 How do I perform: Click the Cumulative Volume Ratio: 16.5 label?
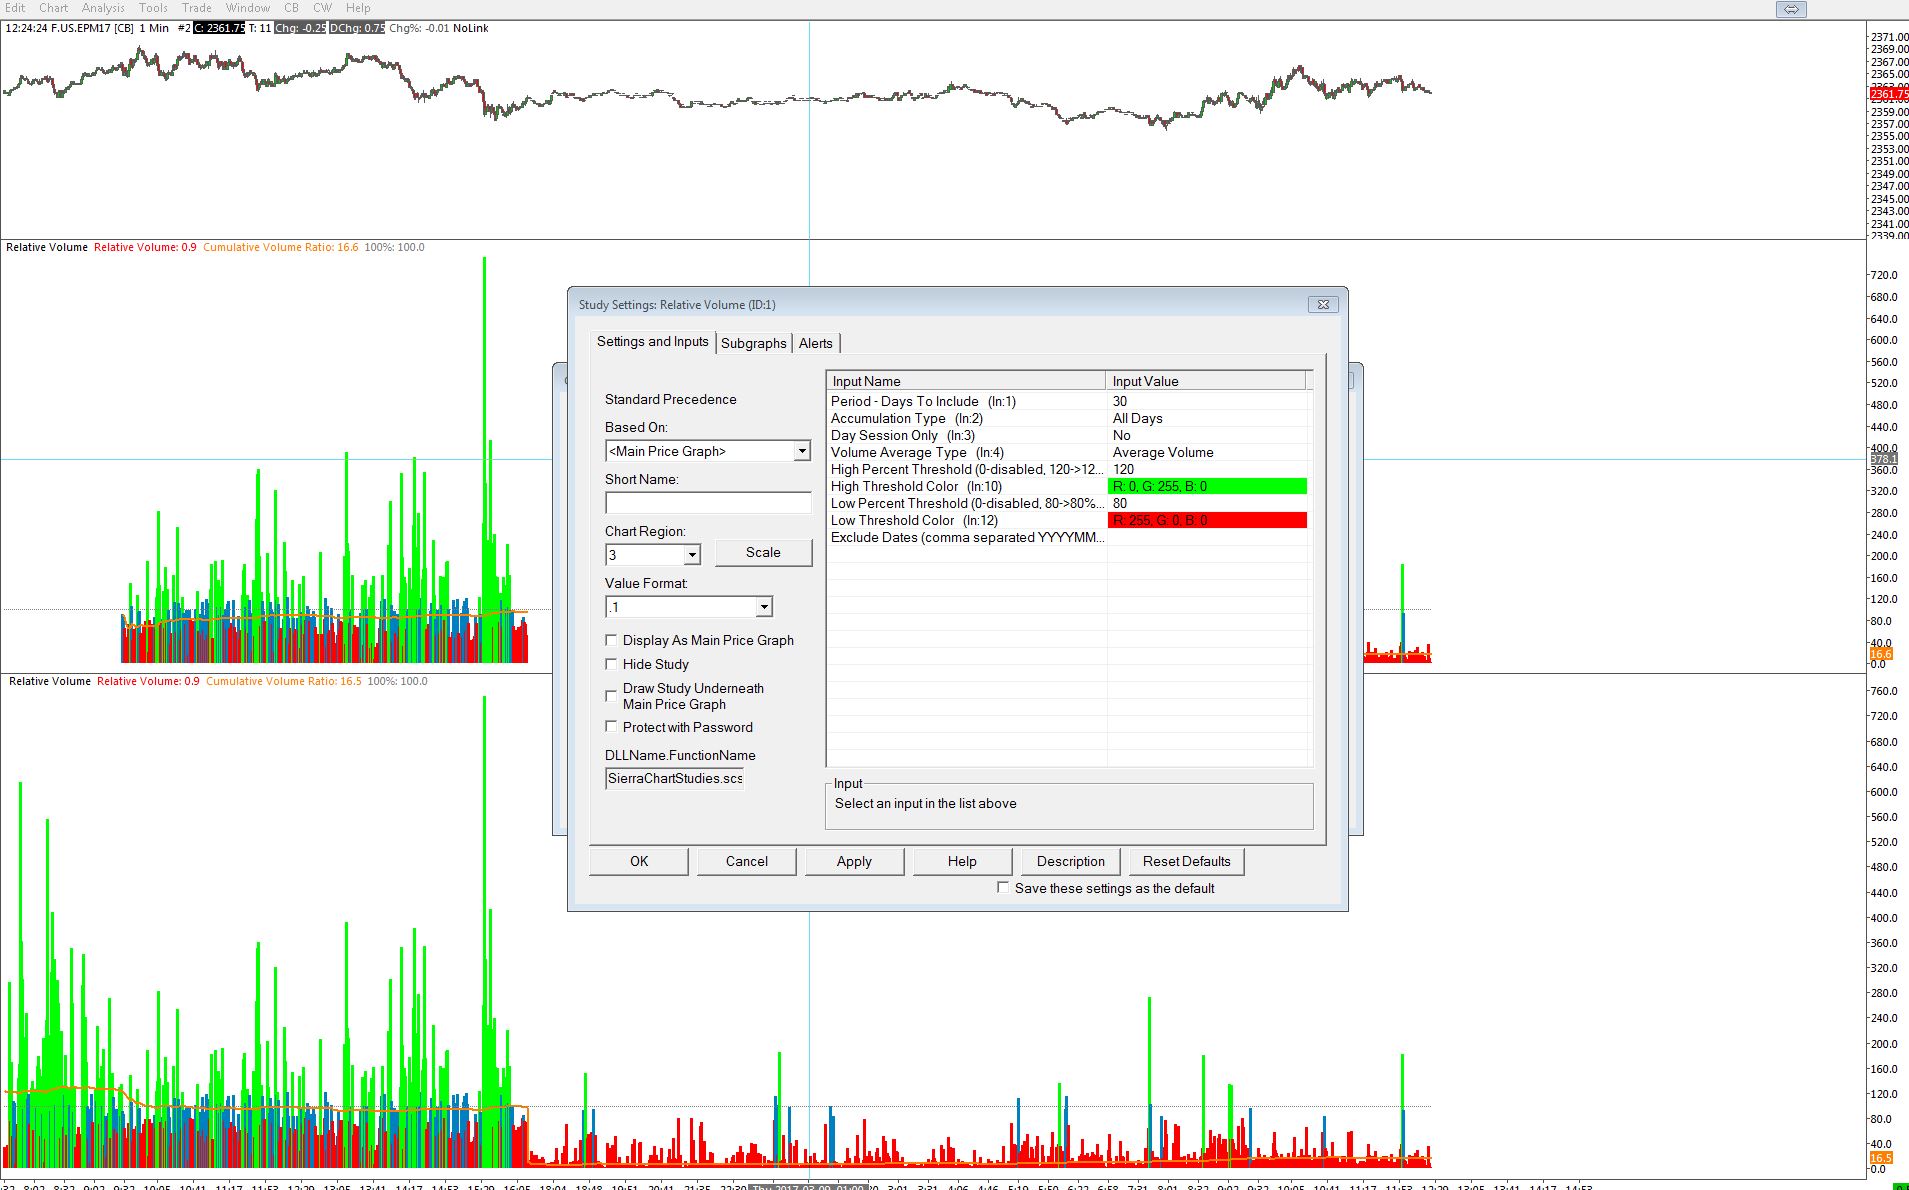(x=284, y=682)
